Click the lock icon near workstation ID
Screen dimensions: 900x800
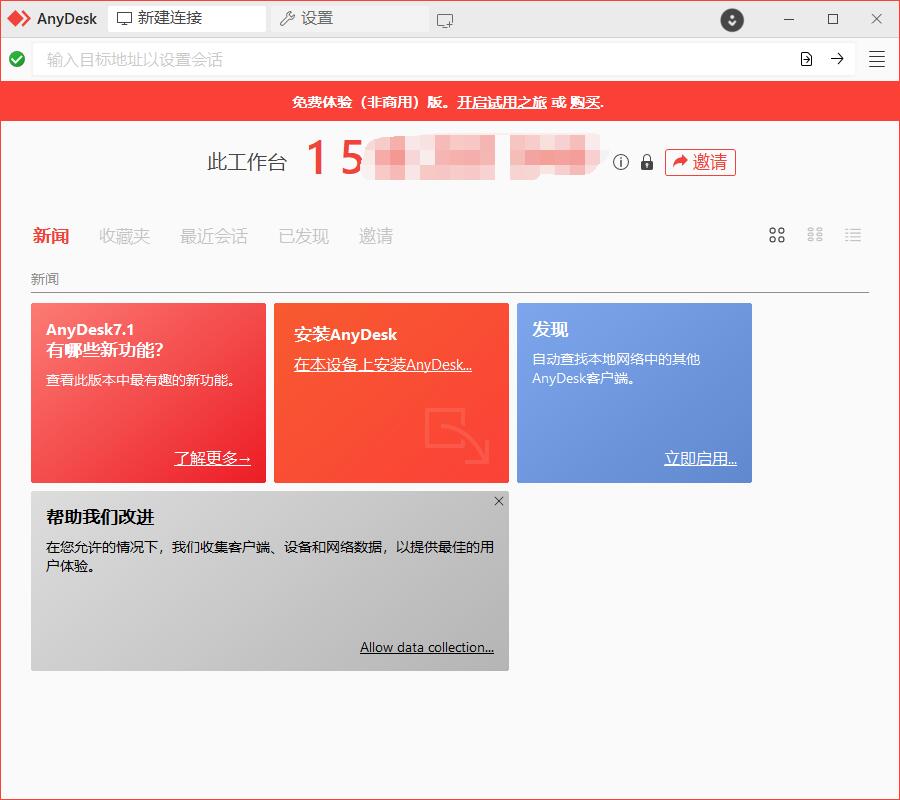[647, 162]
